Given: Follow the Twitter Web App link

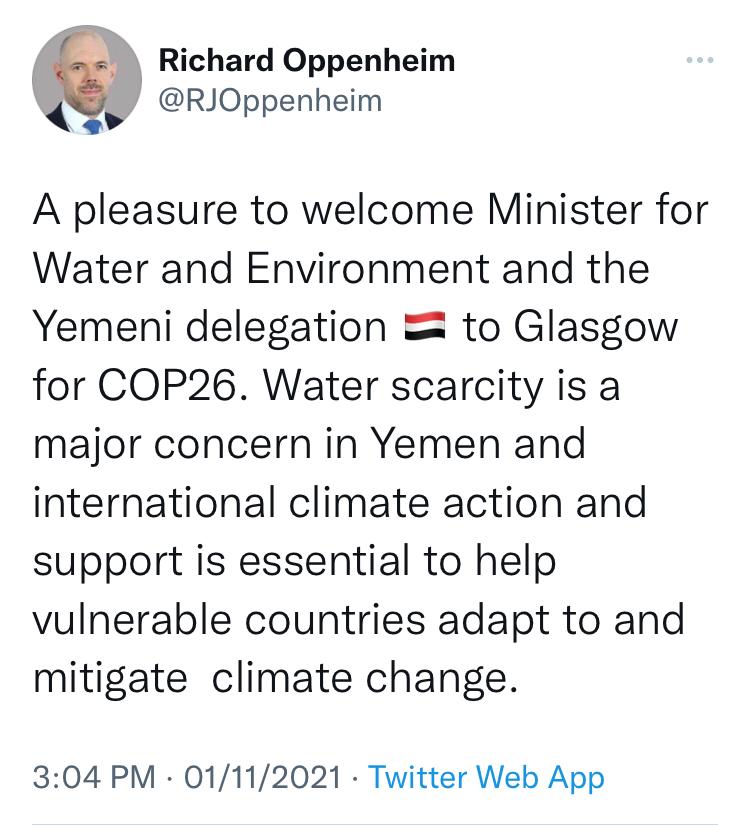Looking at the screenshot, I should (486, 778).
